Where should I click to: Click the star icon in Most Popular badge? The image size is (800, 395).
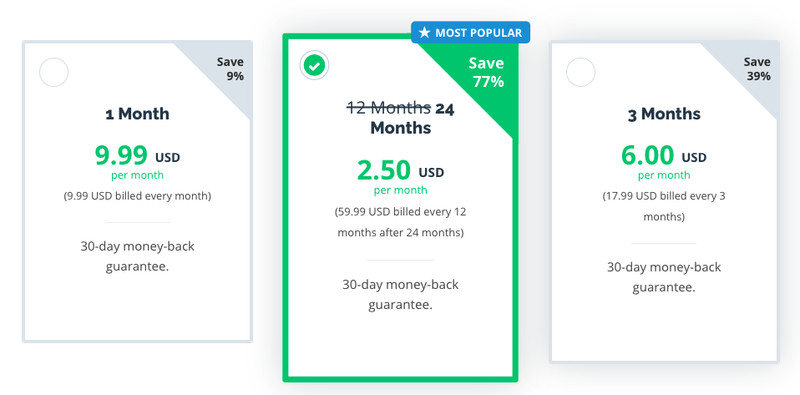tap(424, 33)
